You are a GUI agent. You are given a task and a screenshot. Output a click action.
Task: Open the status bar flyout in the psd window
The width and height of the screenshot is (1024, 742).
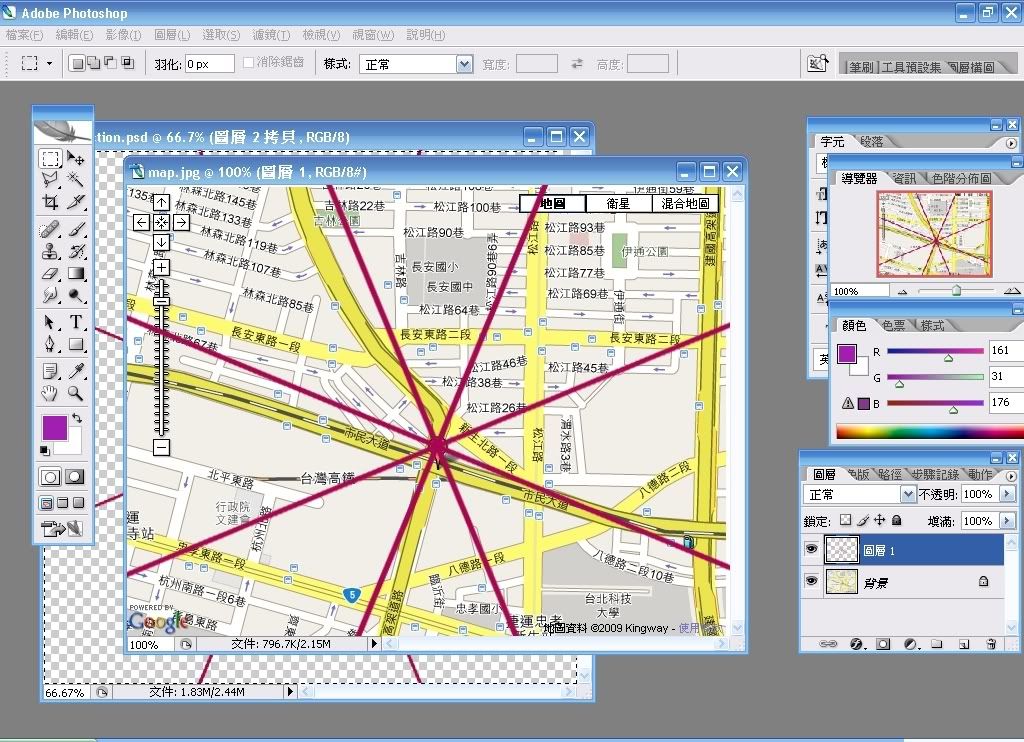[x=291, y=691]
